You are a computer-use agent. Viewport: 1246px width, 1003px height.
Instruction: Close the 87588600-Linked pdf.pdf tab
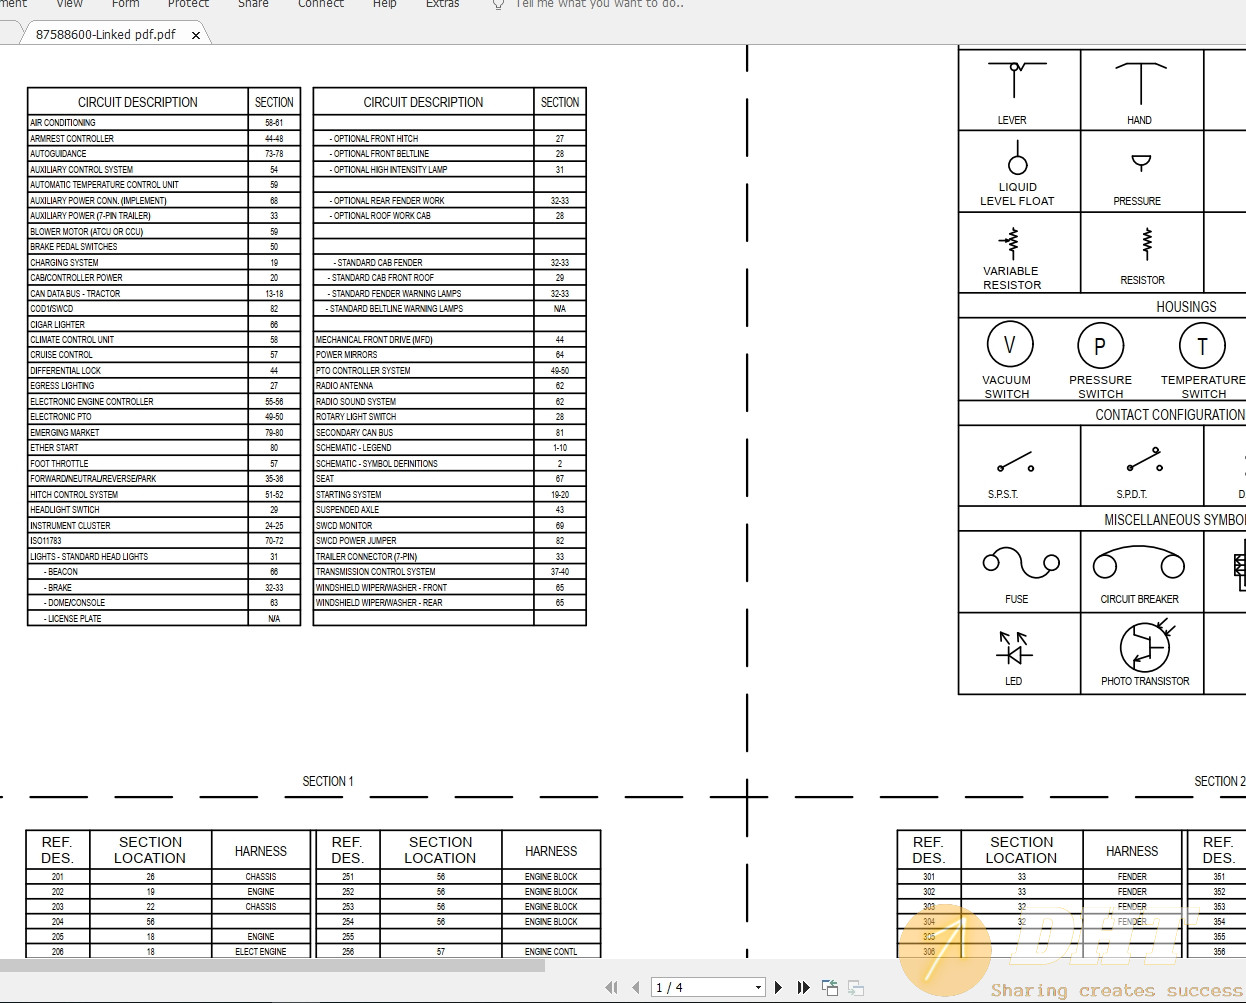[x=196, y=33]
